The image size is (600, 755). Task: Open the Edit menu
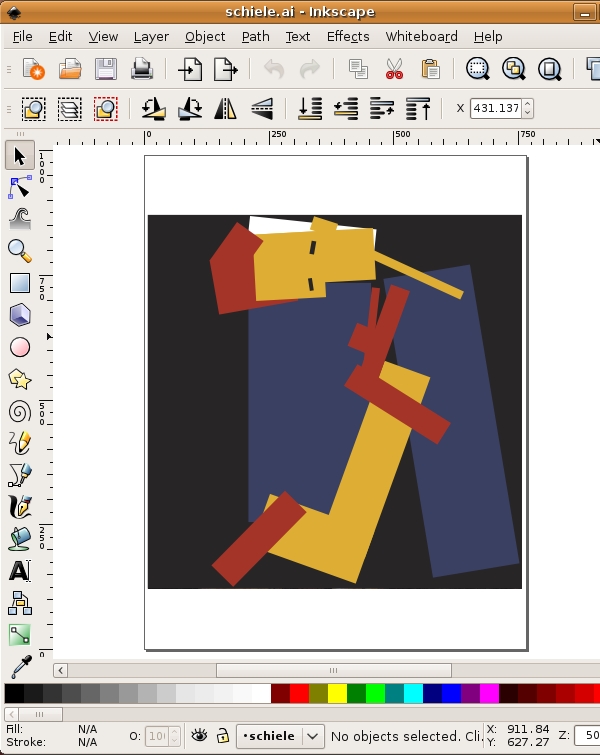tap(60, 37)
